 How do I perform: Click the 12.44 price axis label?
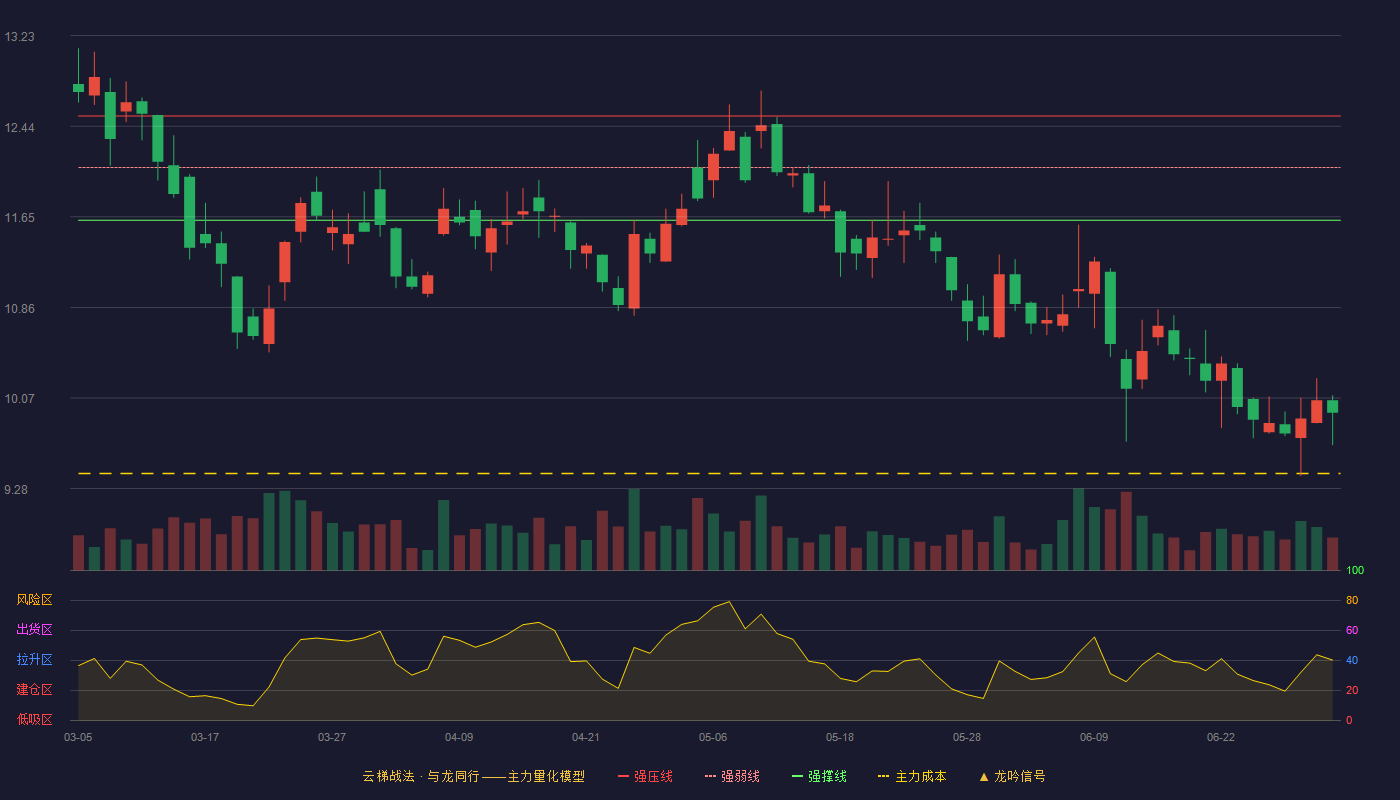[x=19, y=128]
